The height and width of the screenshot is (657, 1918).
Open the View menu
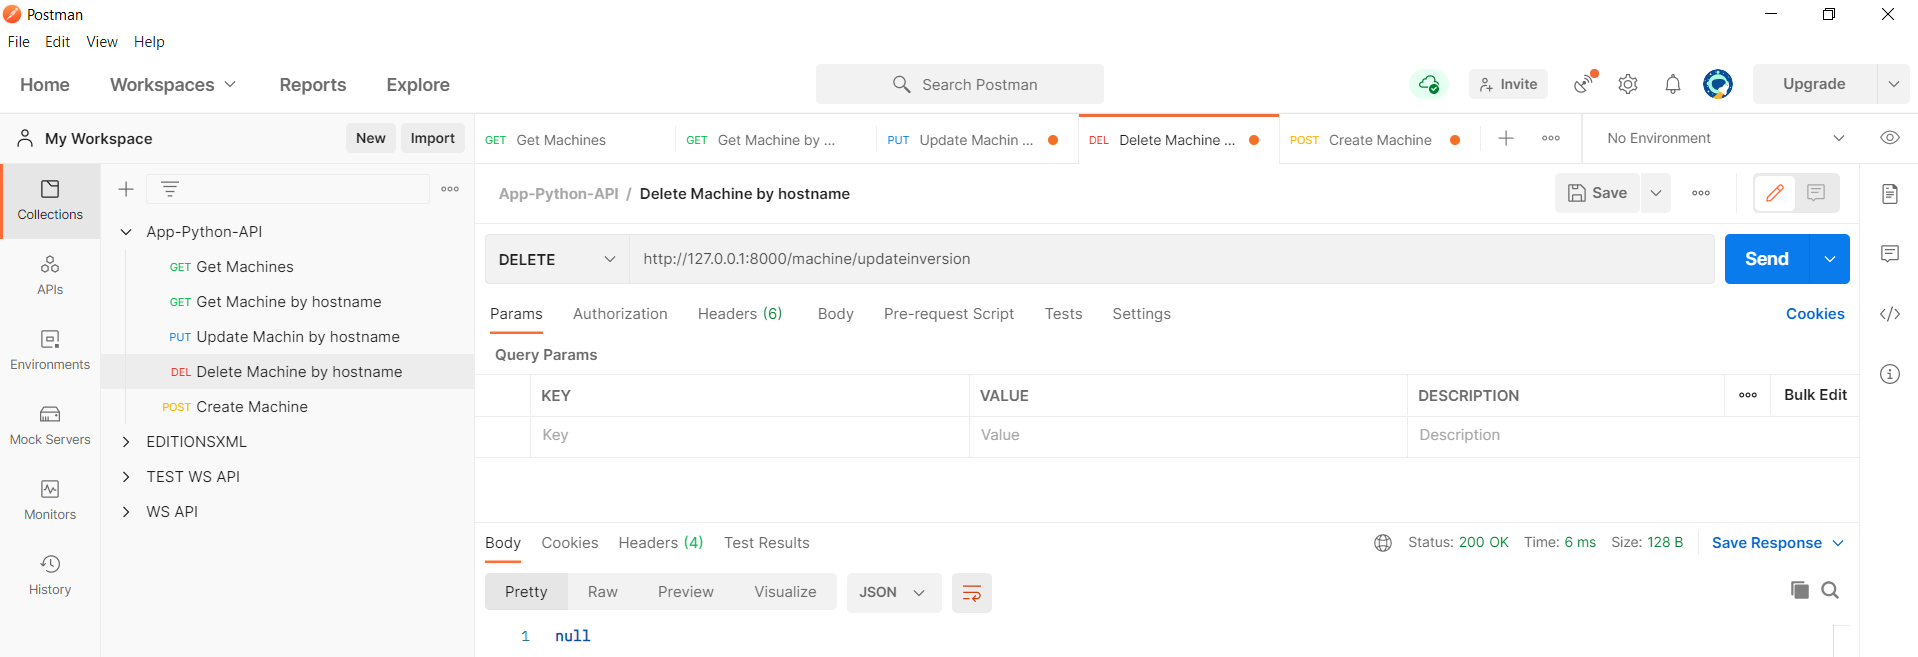coord(102,42)
